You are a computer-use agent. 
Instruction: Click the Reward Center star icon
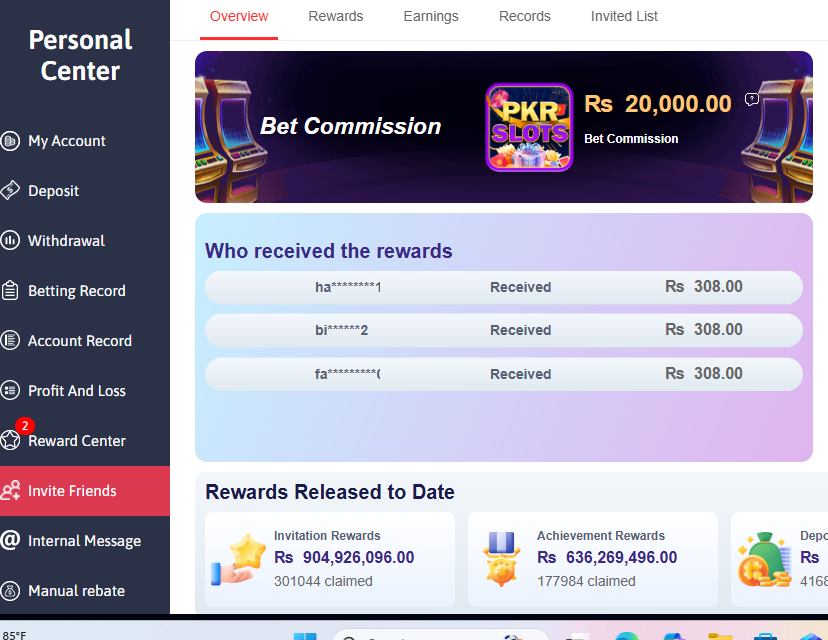coord(10,440)
